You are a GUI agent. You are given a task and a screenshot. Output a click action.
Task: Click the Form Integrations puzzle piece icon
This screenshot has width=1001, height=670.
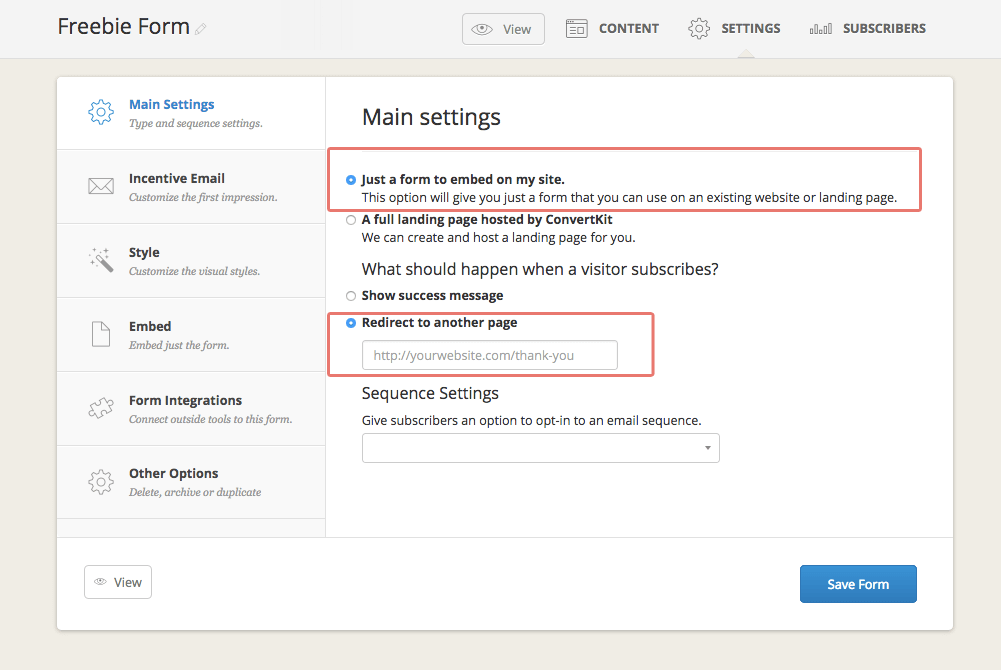(100, 408)
